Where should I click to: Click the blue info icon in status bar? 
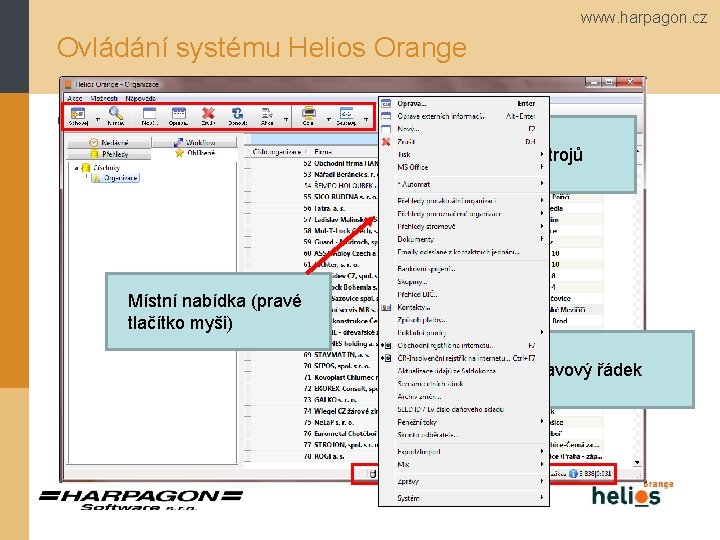[x=573, y=473]
